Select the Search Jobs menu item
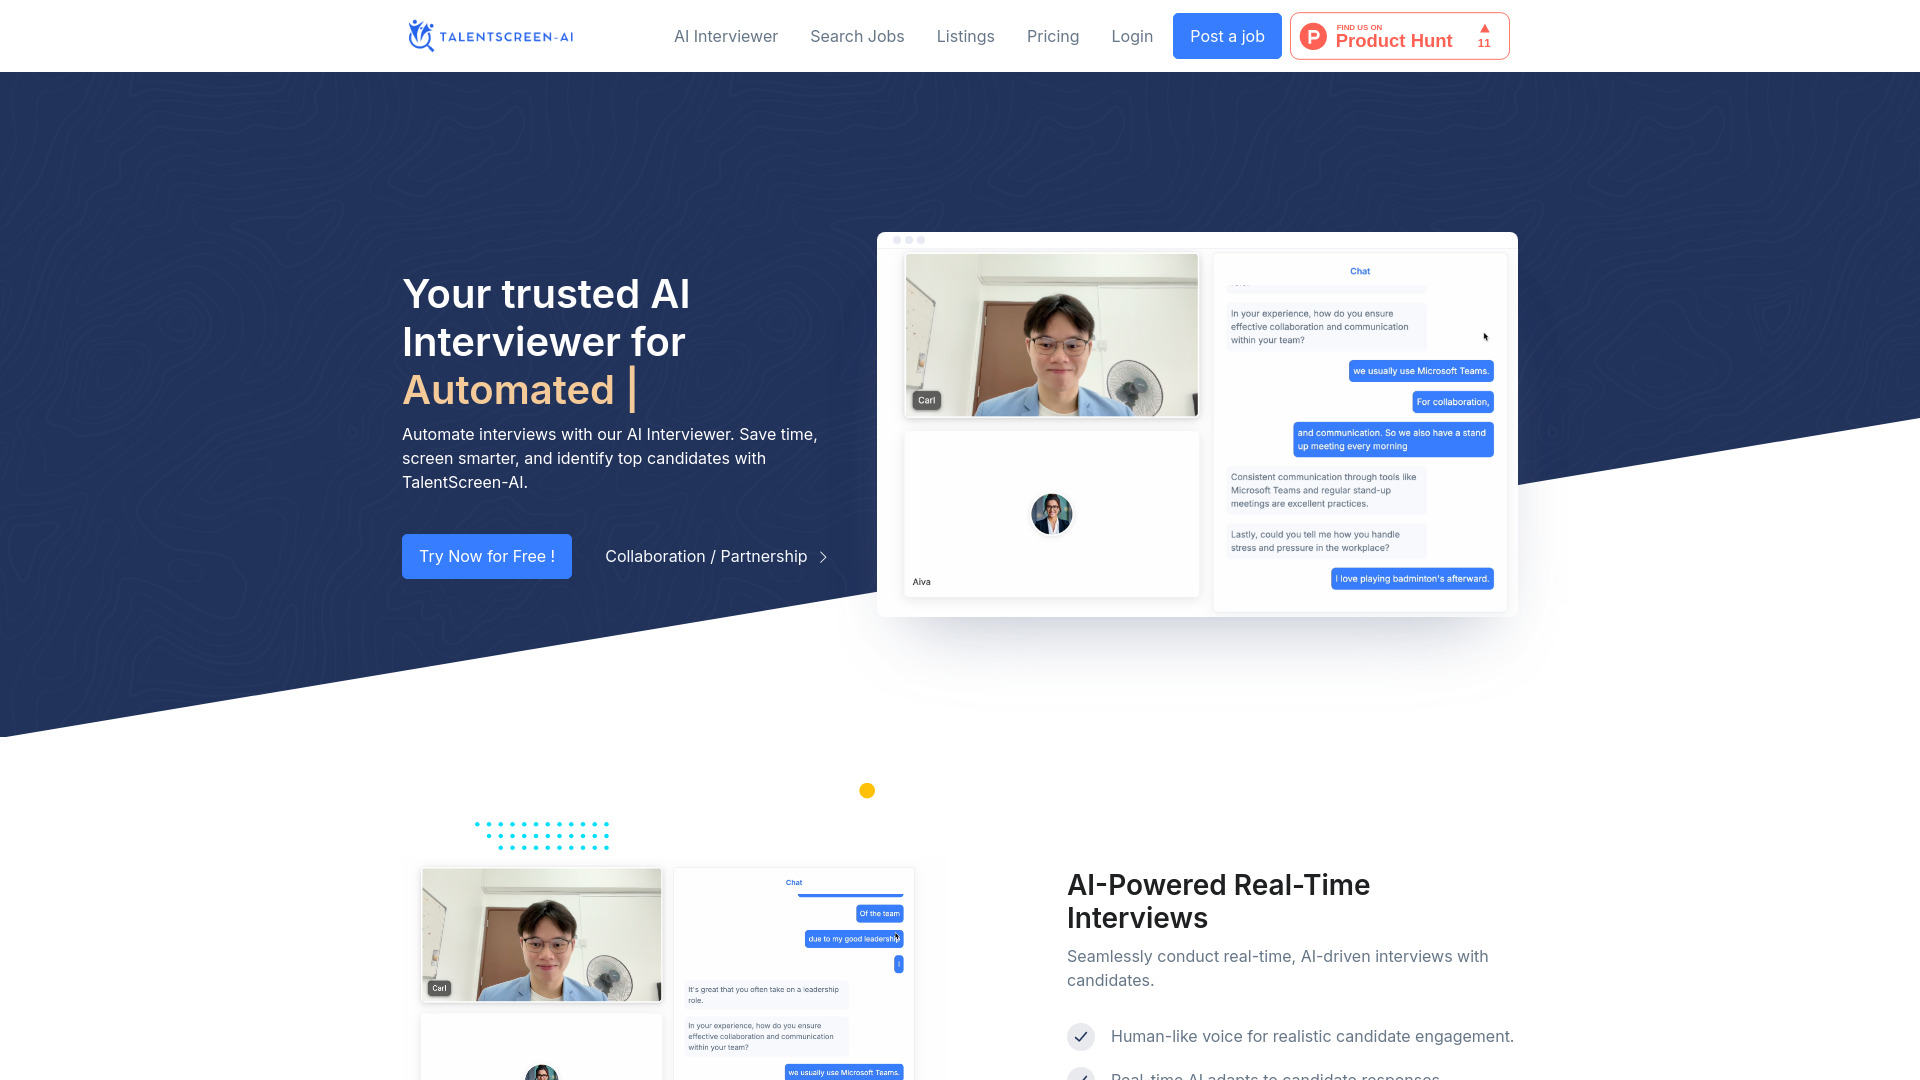The height and width of the screenshot is (1080, 1920). [857, 36]
